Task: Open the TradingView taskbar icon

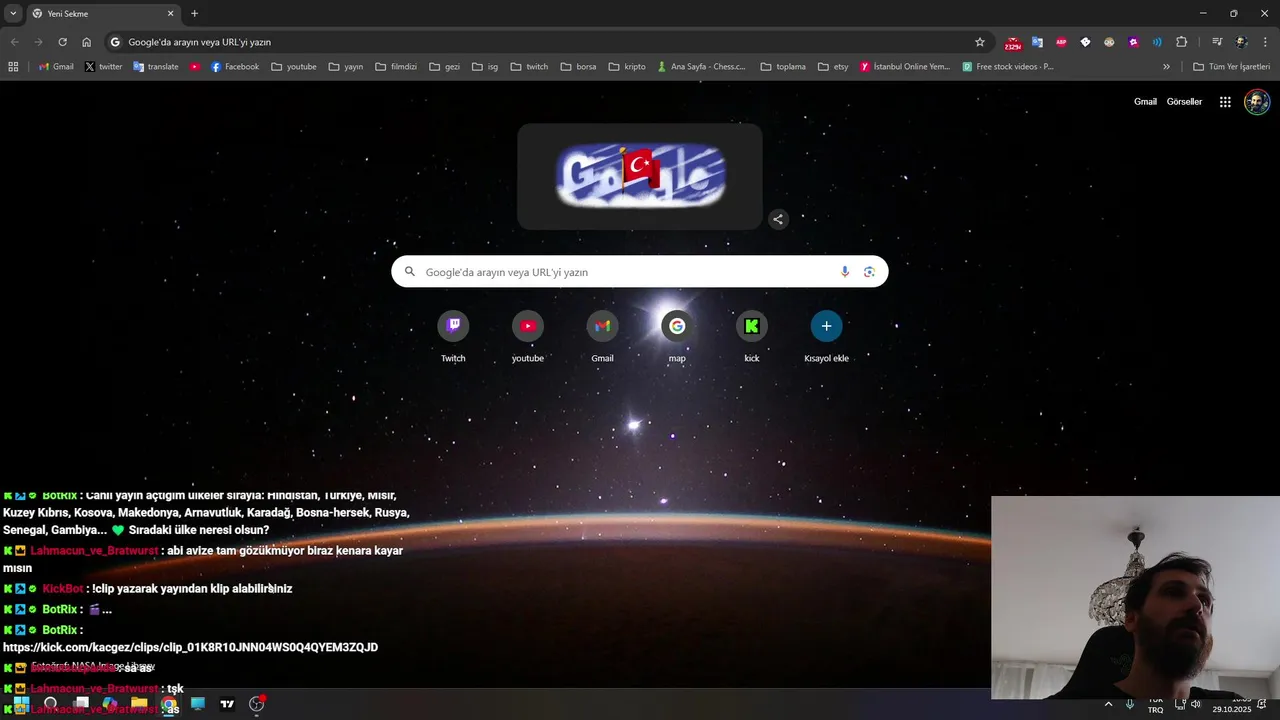Action: coord(227,704)
